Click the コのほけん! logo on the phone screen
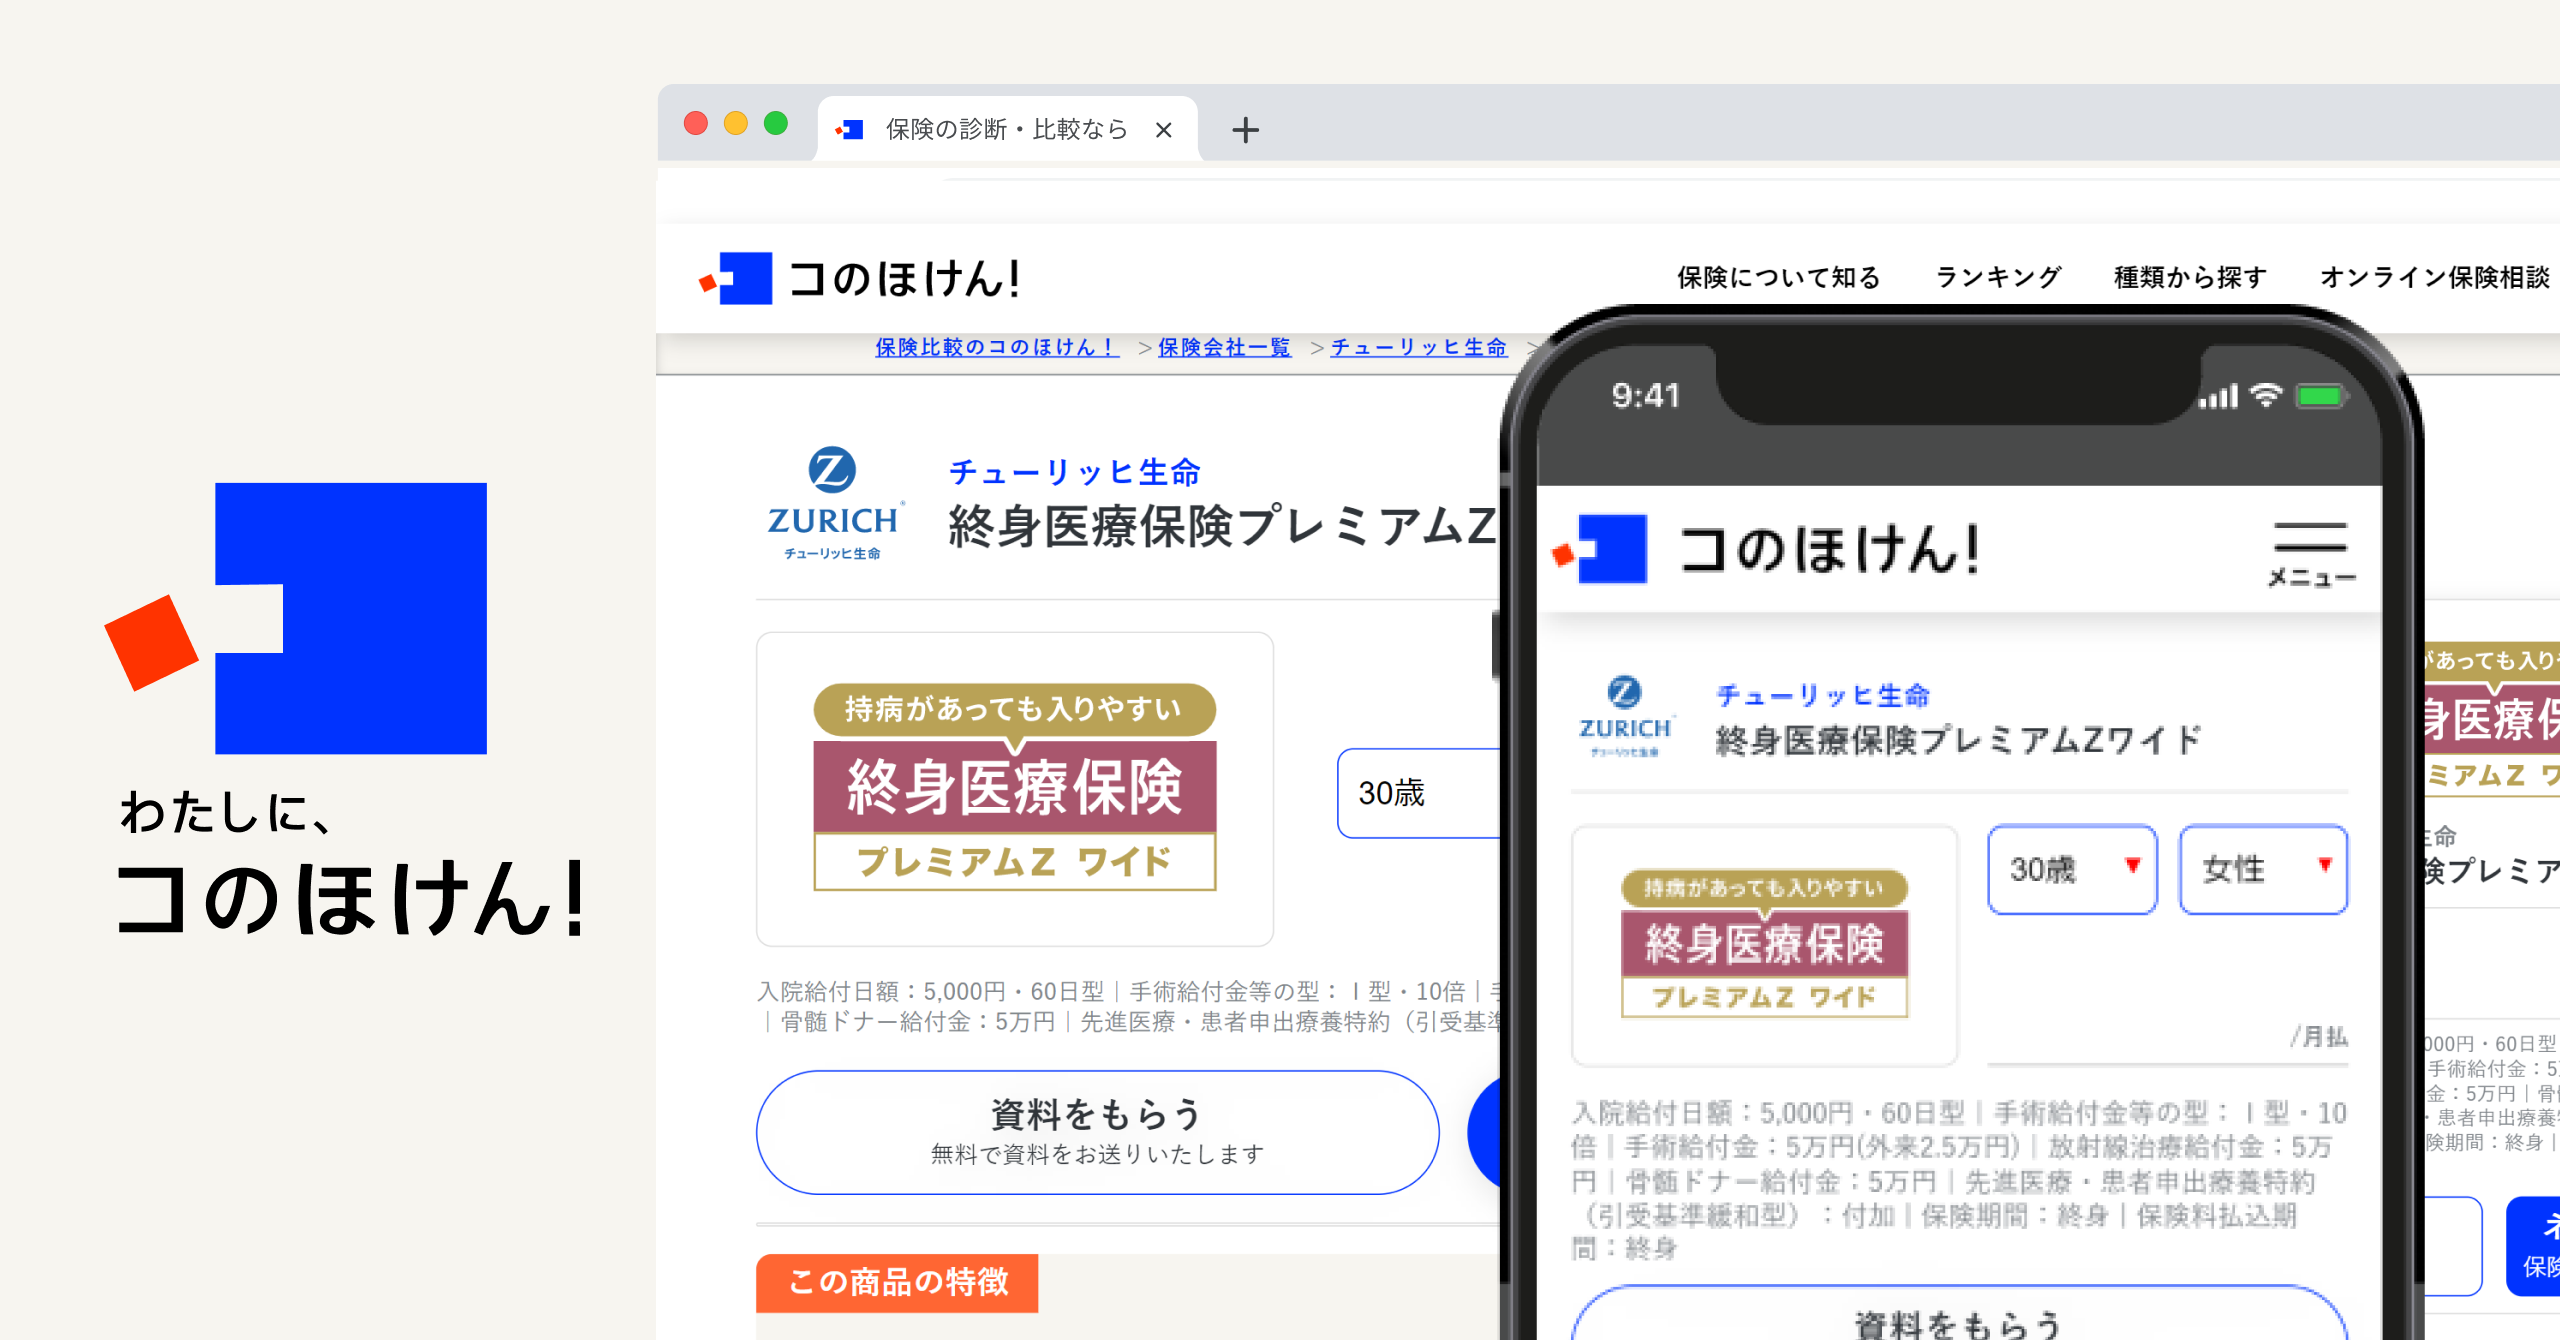 (1765, 549)
